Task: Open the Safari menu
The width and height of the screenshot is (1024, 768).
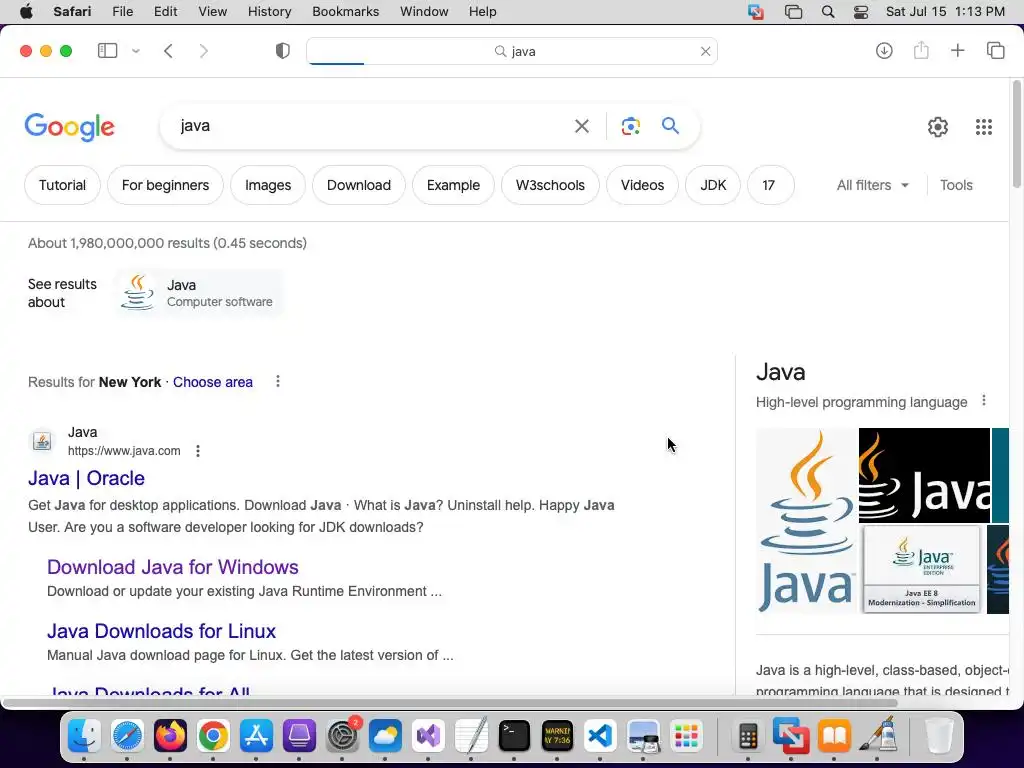Action: point(72,12)
